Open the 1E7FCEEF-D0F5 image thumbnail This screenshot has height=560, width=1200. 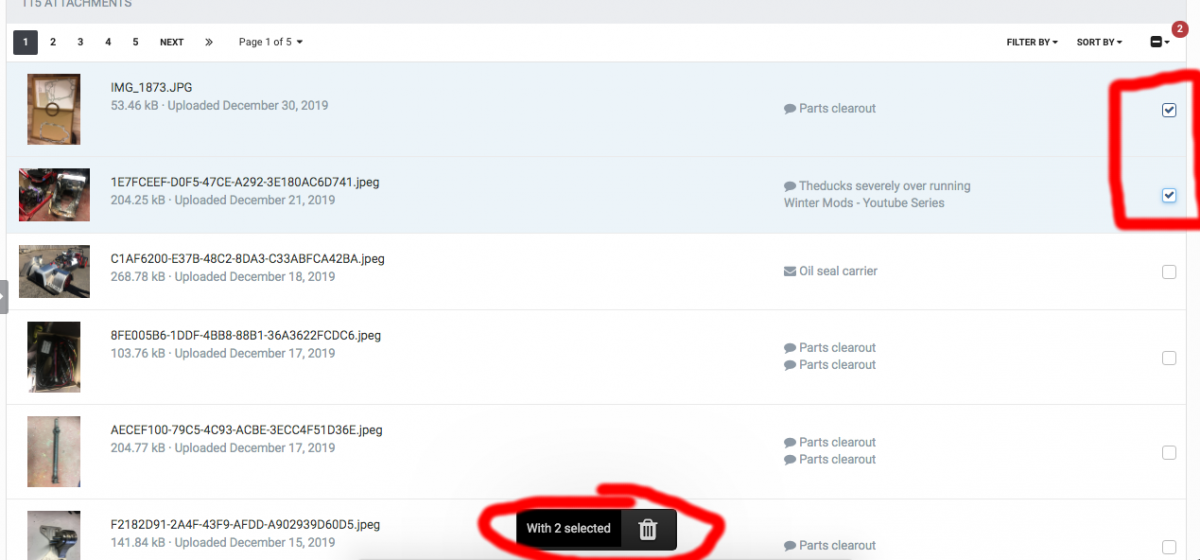(x=54, y=194)
